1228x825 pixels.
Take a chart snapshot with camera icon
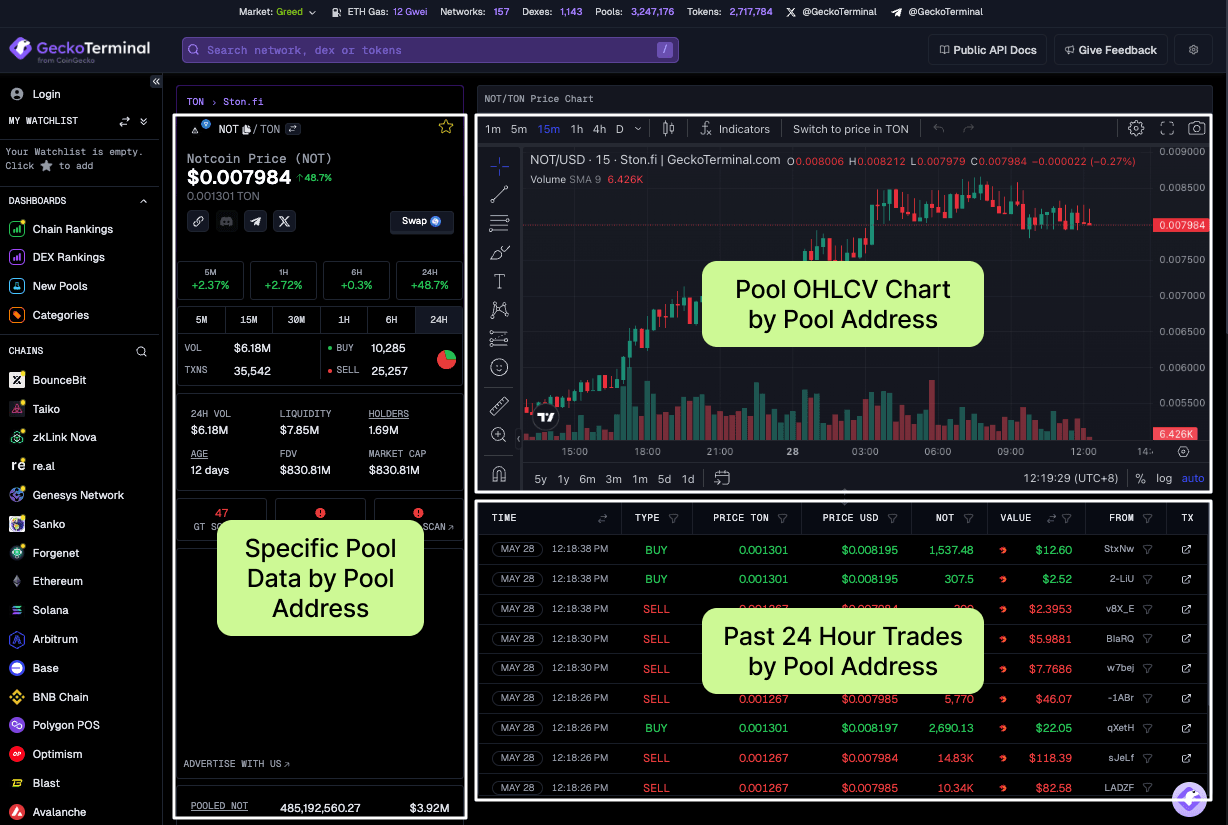[x=1197, y=128]
